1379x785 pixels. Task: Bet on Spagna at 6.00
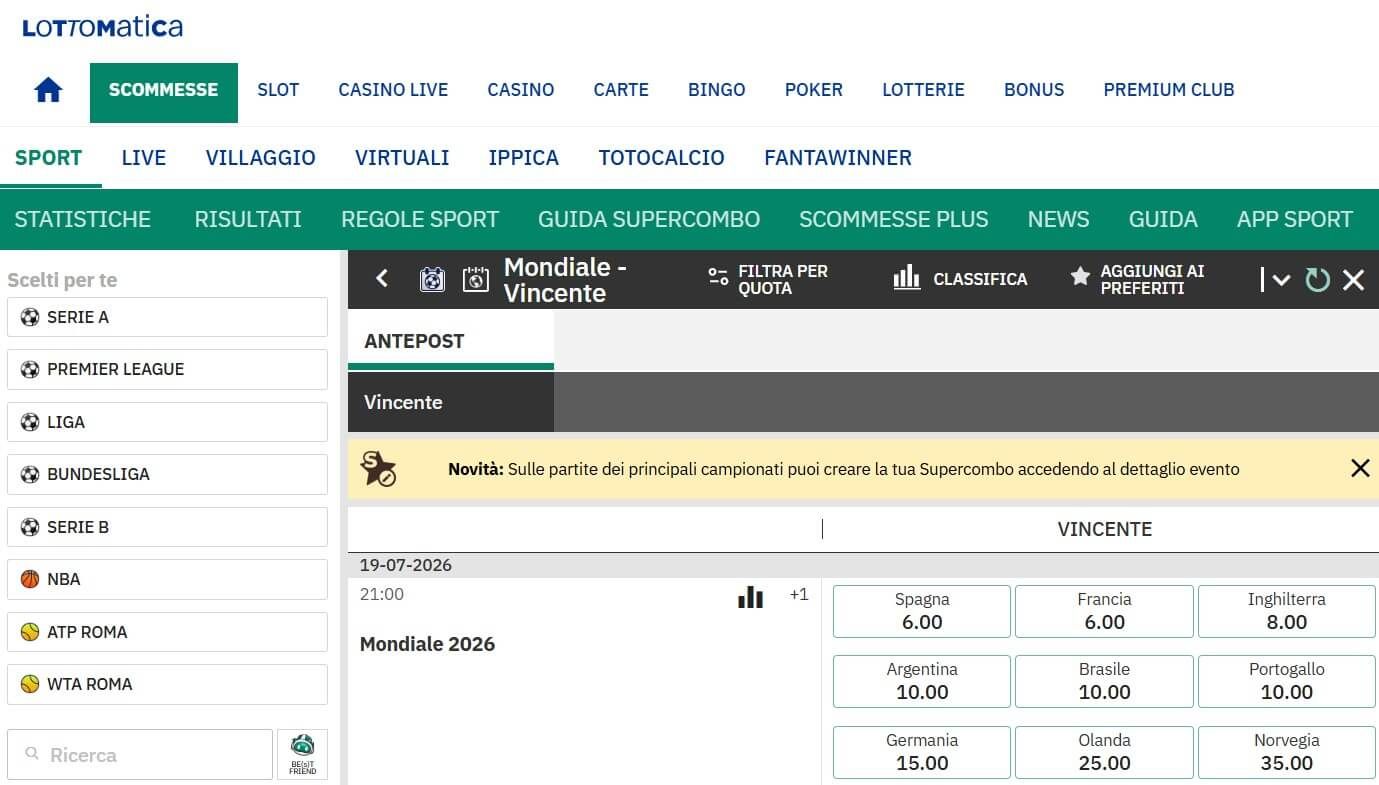[x=922, y=611]
